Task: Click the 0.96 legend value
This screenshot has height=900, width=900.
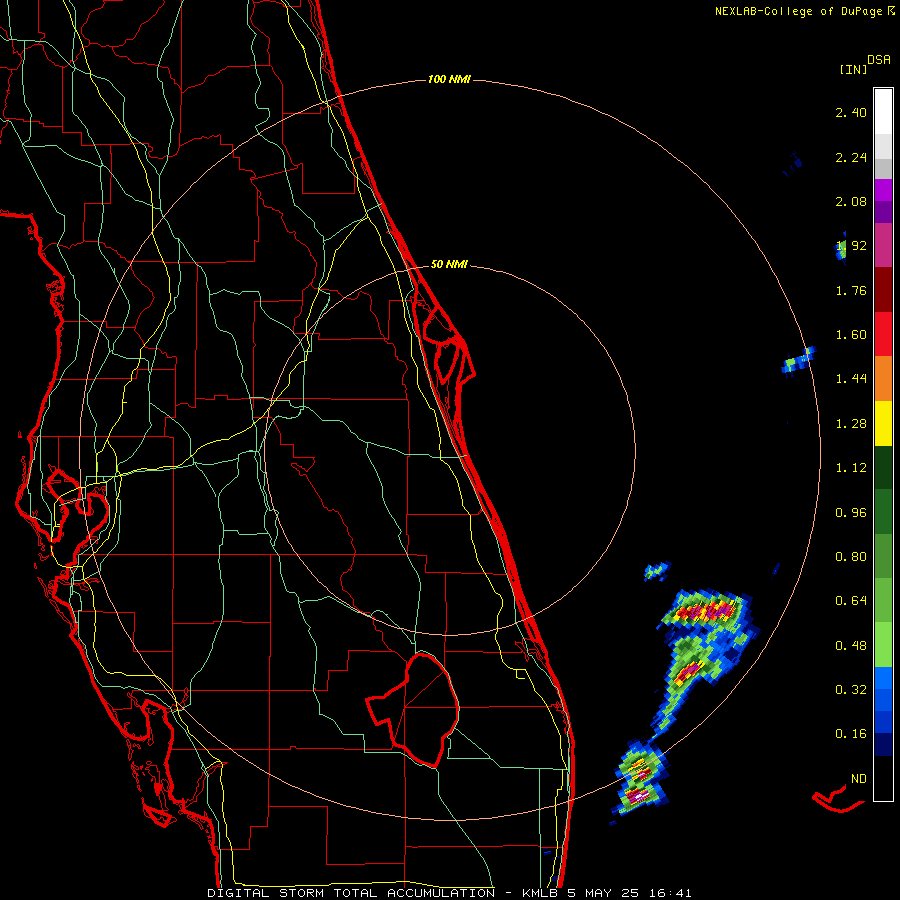Action: click(851, 513)
